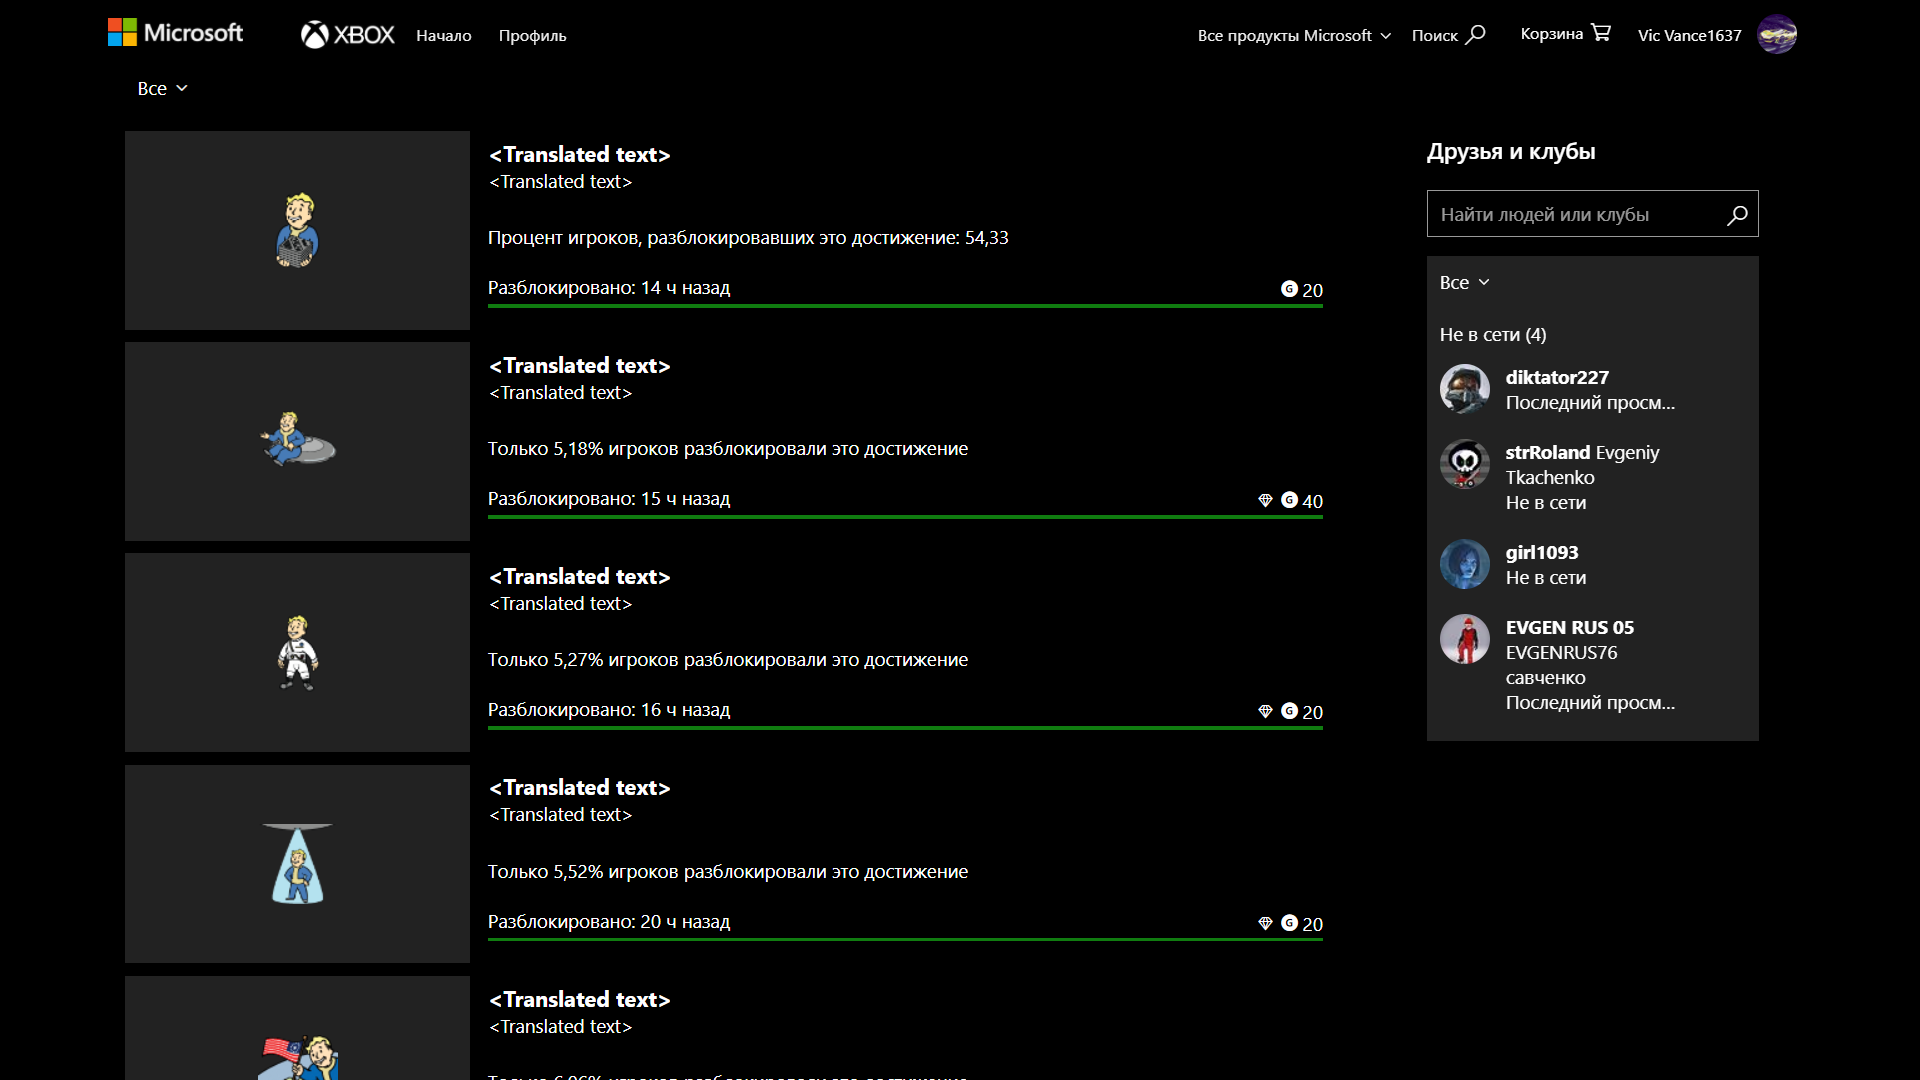The image size is (1920, 1080).
Task: Open the 'Профиль' menu item
Action: pos(532,35)
